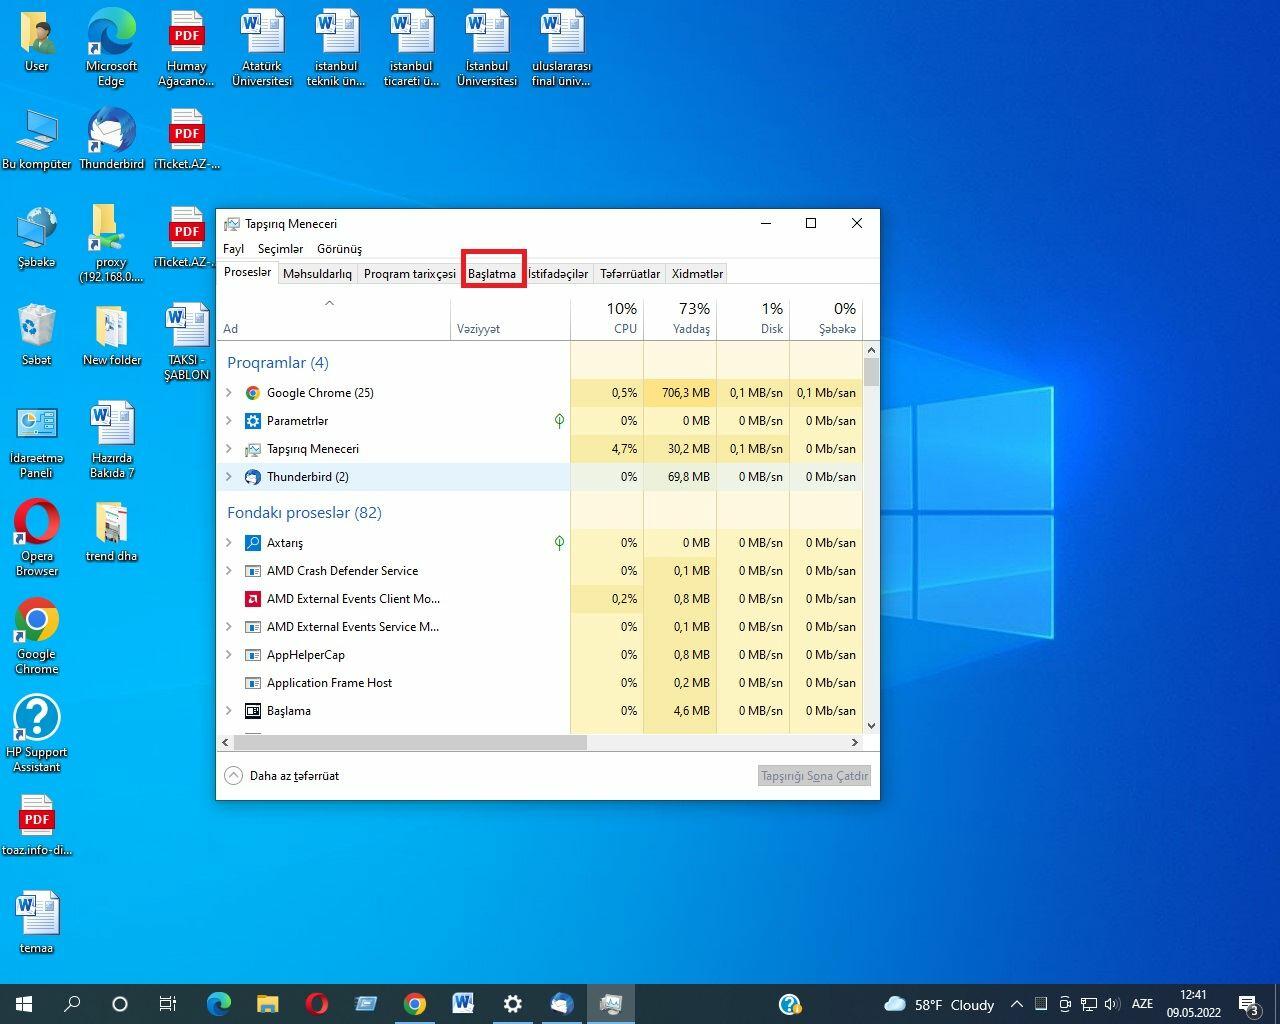The image size is (1280, 1024).
Task: Open Settings gear in the taskbar
Action: pyautogui.click(x=513, y=1004)
